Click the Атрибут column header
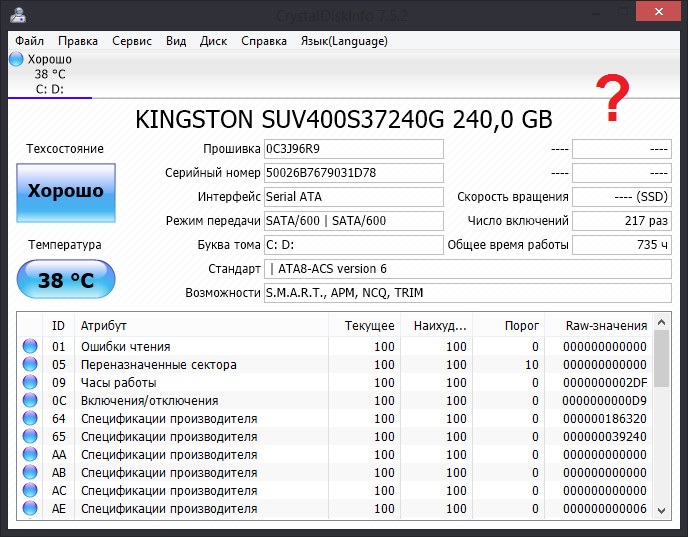The height and width of the screenshot is (537, 688). click(201, 326)
